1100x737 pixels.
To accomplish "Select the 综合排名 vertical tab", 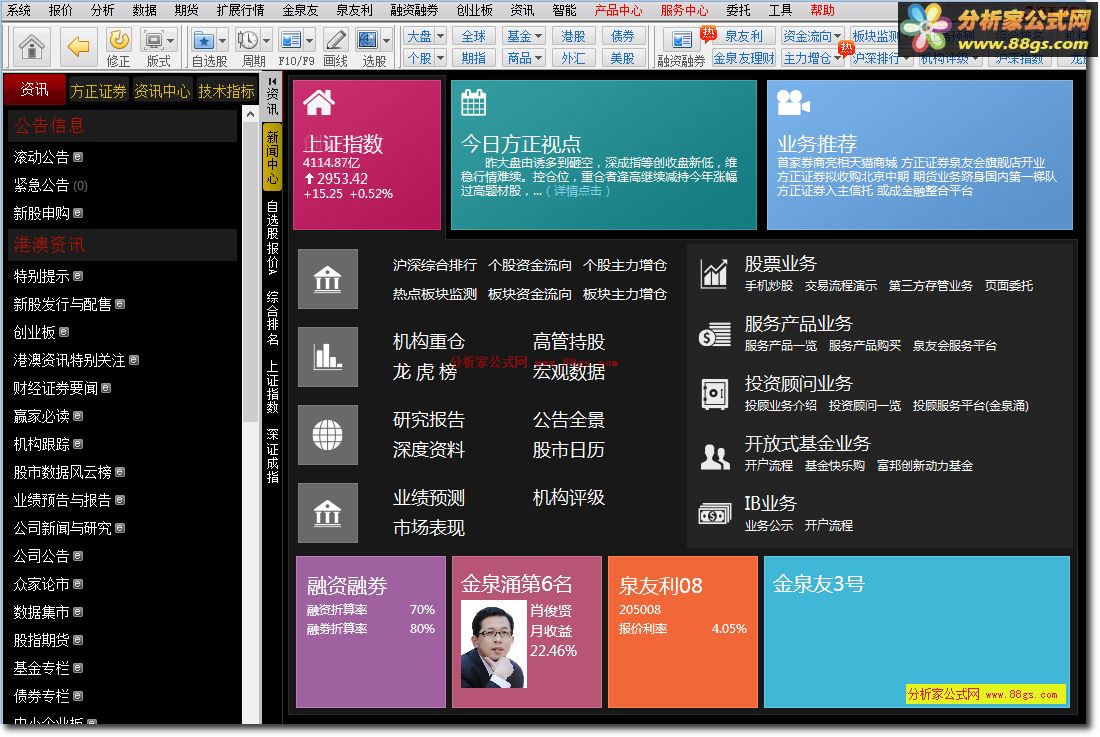I will pos(272,318).
